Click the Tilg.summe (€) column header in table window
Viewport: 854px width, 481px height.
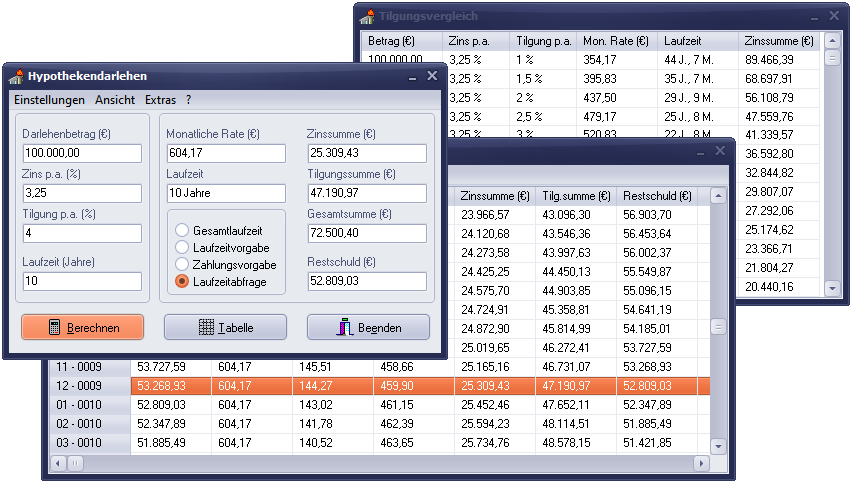[576, 196]
